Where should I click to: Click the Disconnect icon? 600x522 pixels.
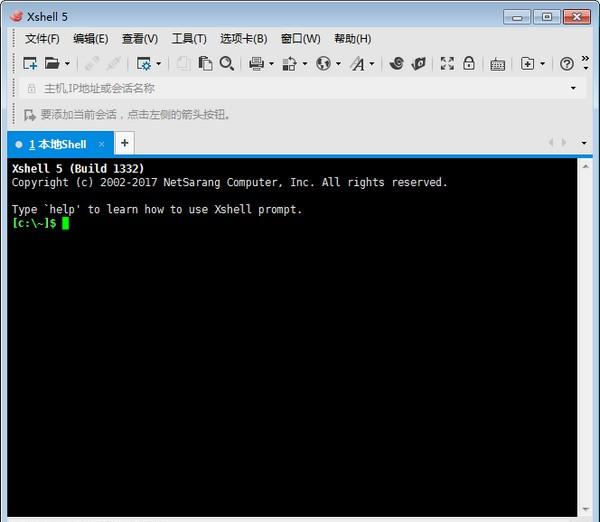click(x=113, y=64)
